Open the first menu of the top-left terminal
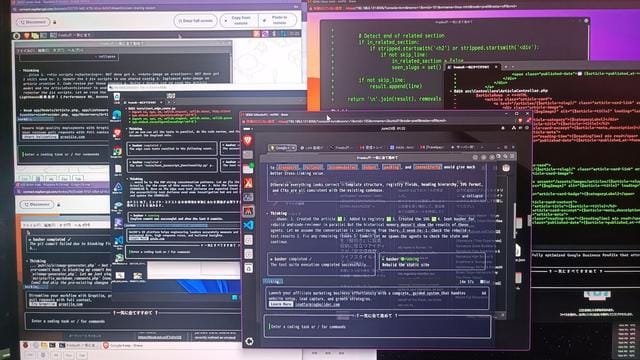 coord(25,51)
